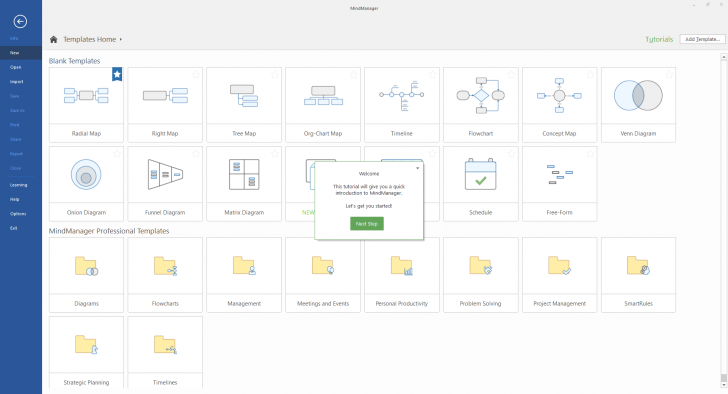The image size is (728, 394).
Task: Favorite the Right Map template star
Action: [196, 74]
